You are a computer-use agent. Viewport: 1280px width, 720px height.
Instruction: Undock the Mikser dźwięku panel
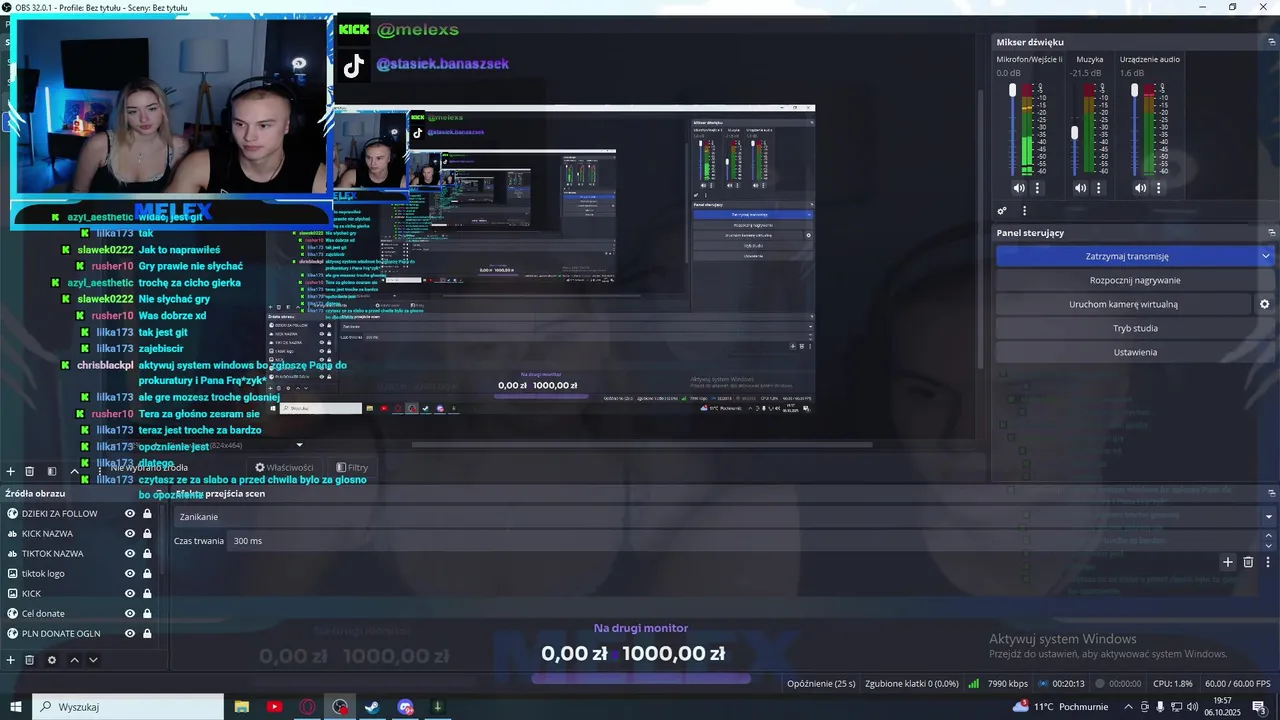coord(1272,42)
